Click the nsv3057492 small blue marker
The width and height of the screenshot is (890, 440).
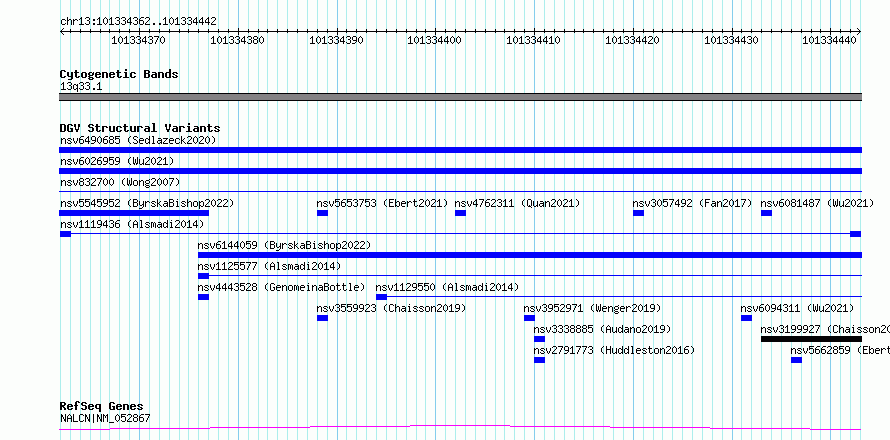click(x=639, y=213)
